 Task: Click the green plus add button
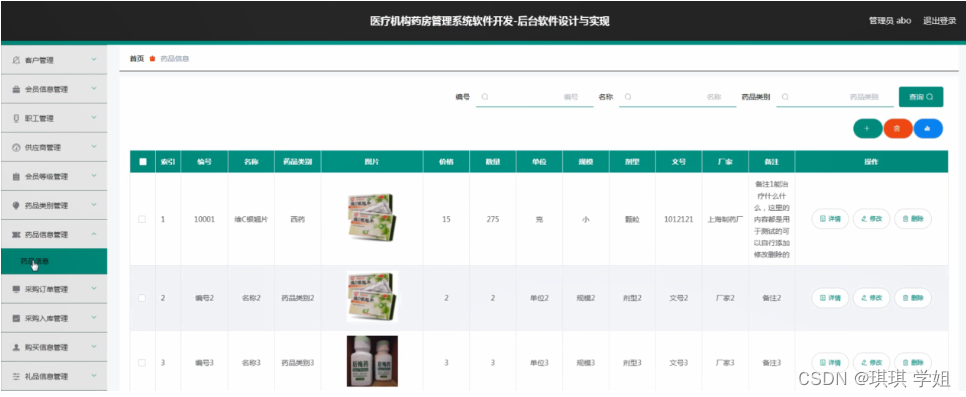867,128
